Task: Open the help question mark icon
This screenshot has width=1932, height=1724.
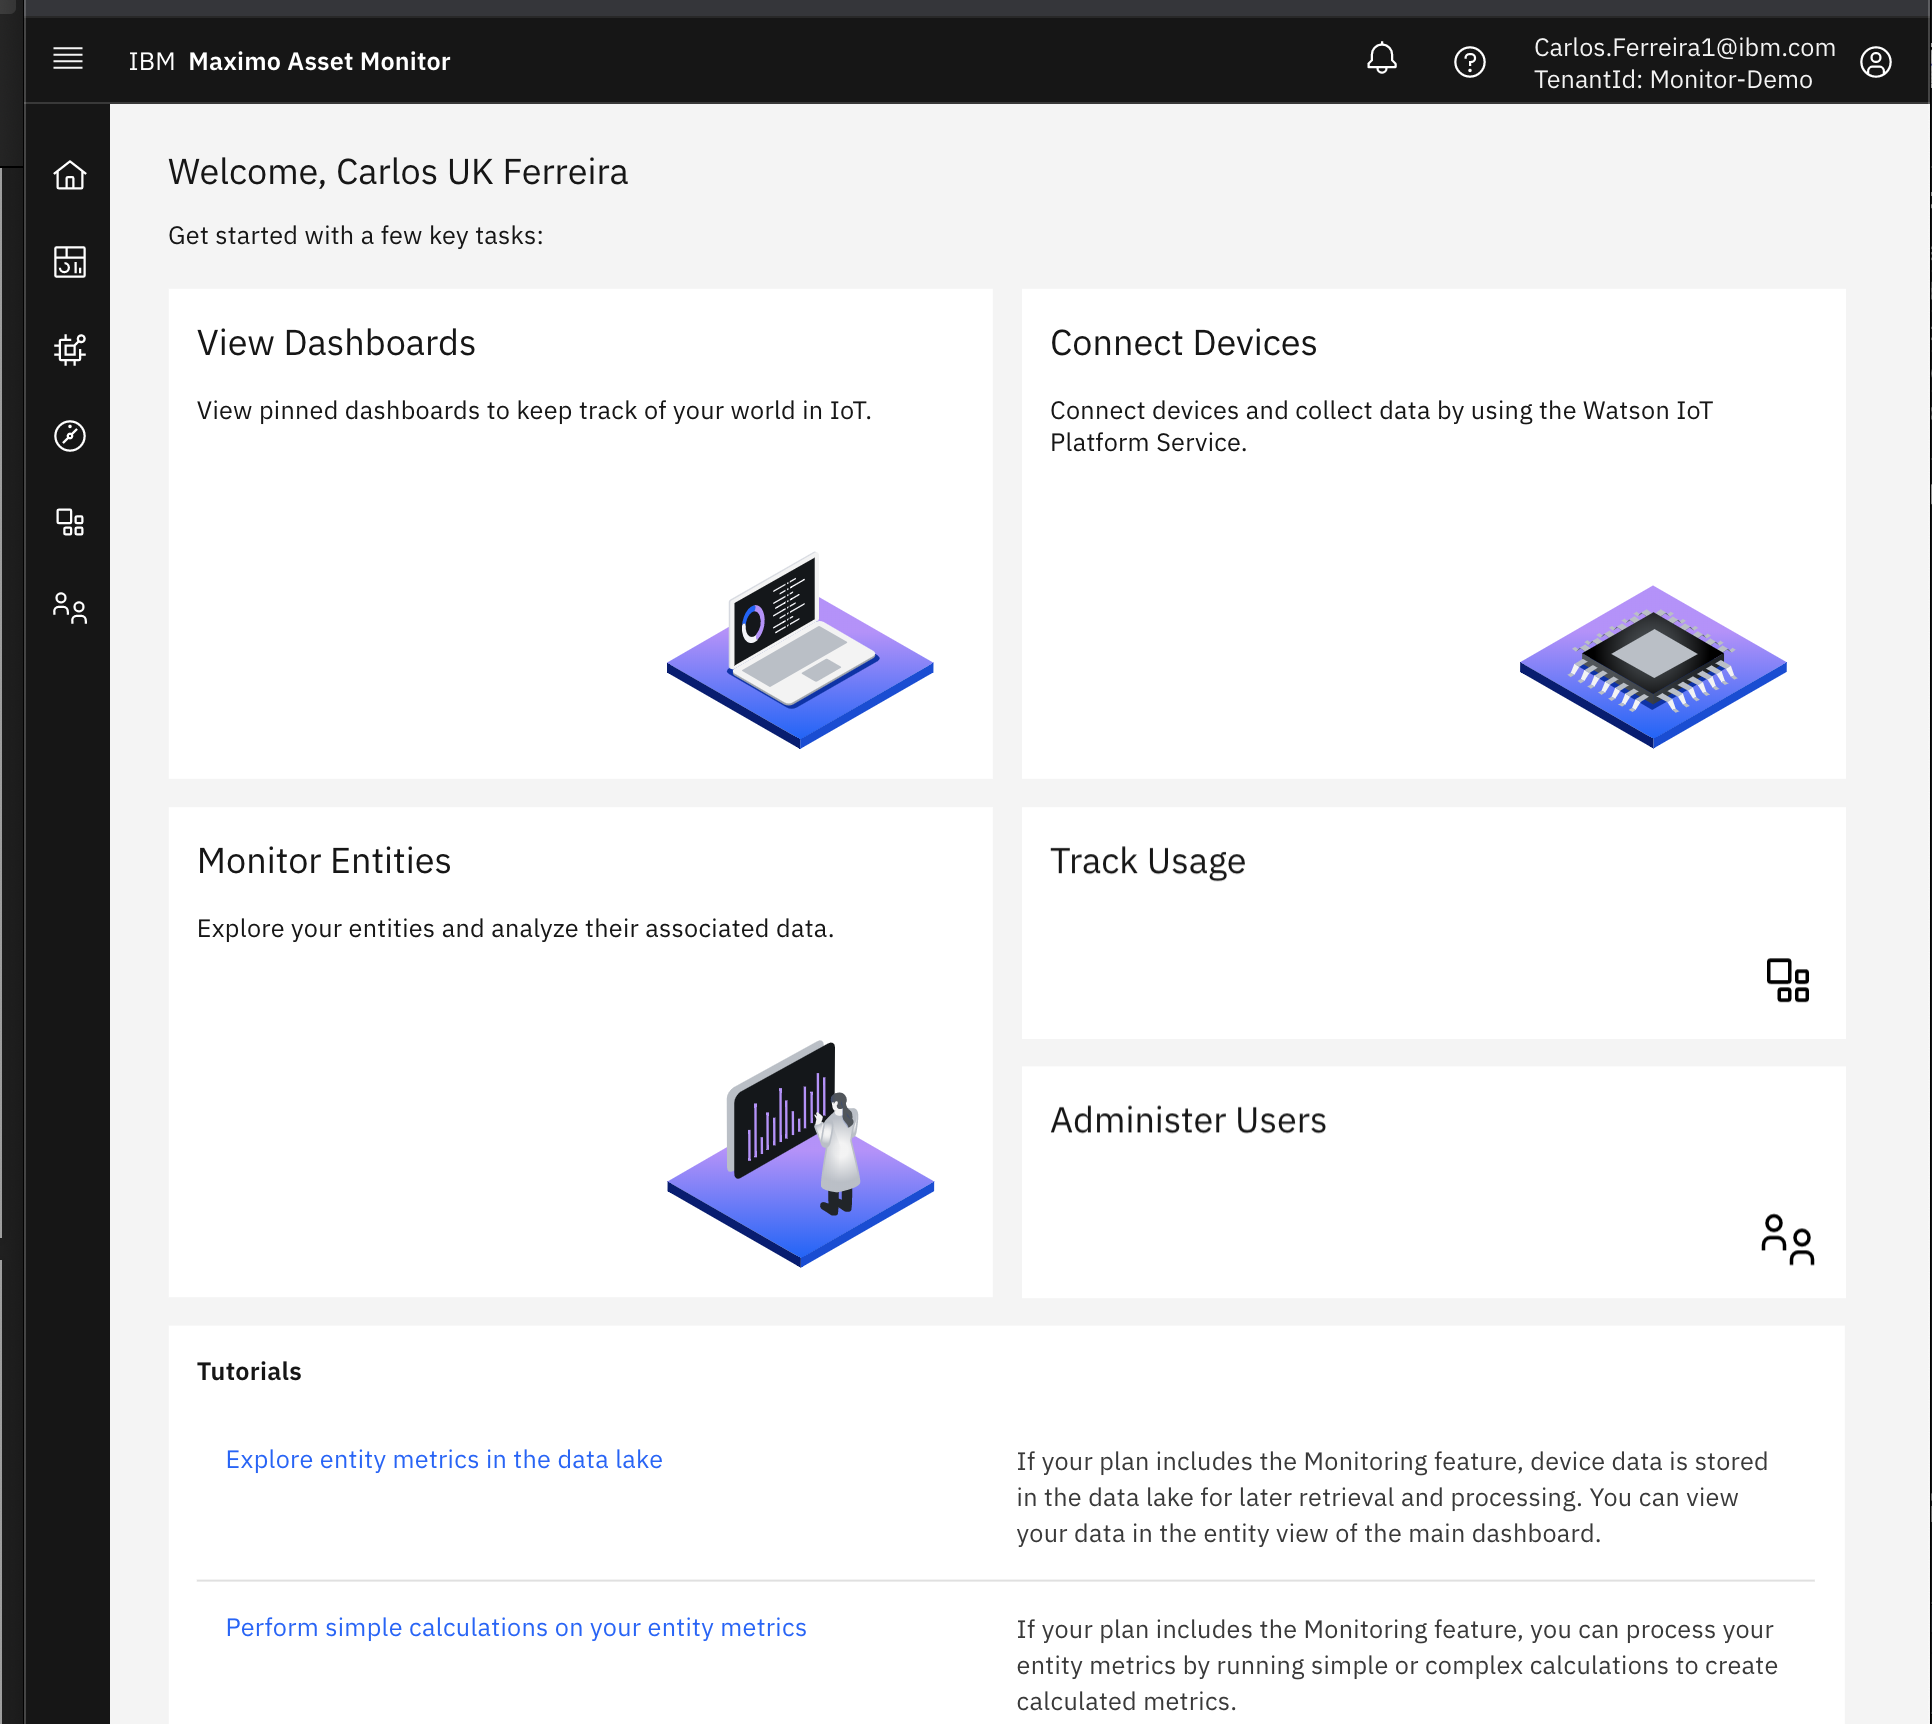Action: pos(1469,62)
